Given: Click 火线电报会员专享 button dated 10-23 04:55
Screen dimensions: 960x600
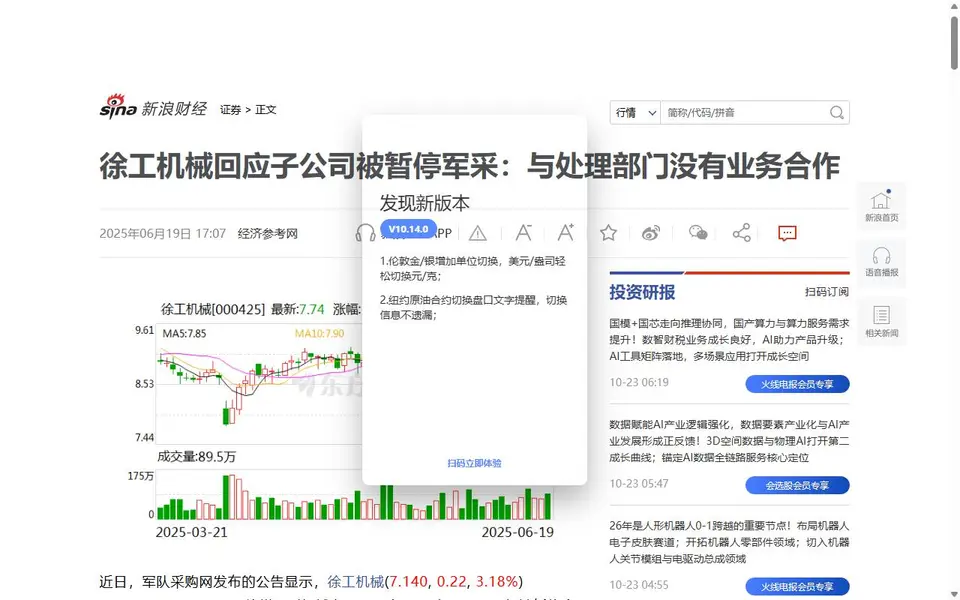Looking at the screenshot, I should 797,587.
